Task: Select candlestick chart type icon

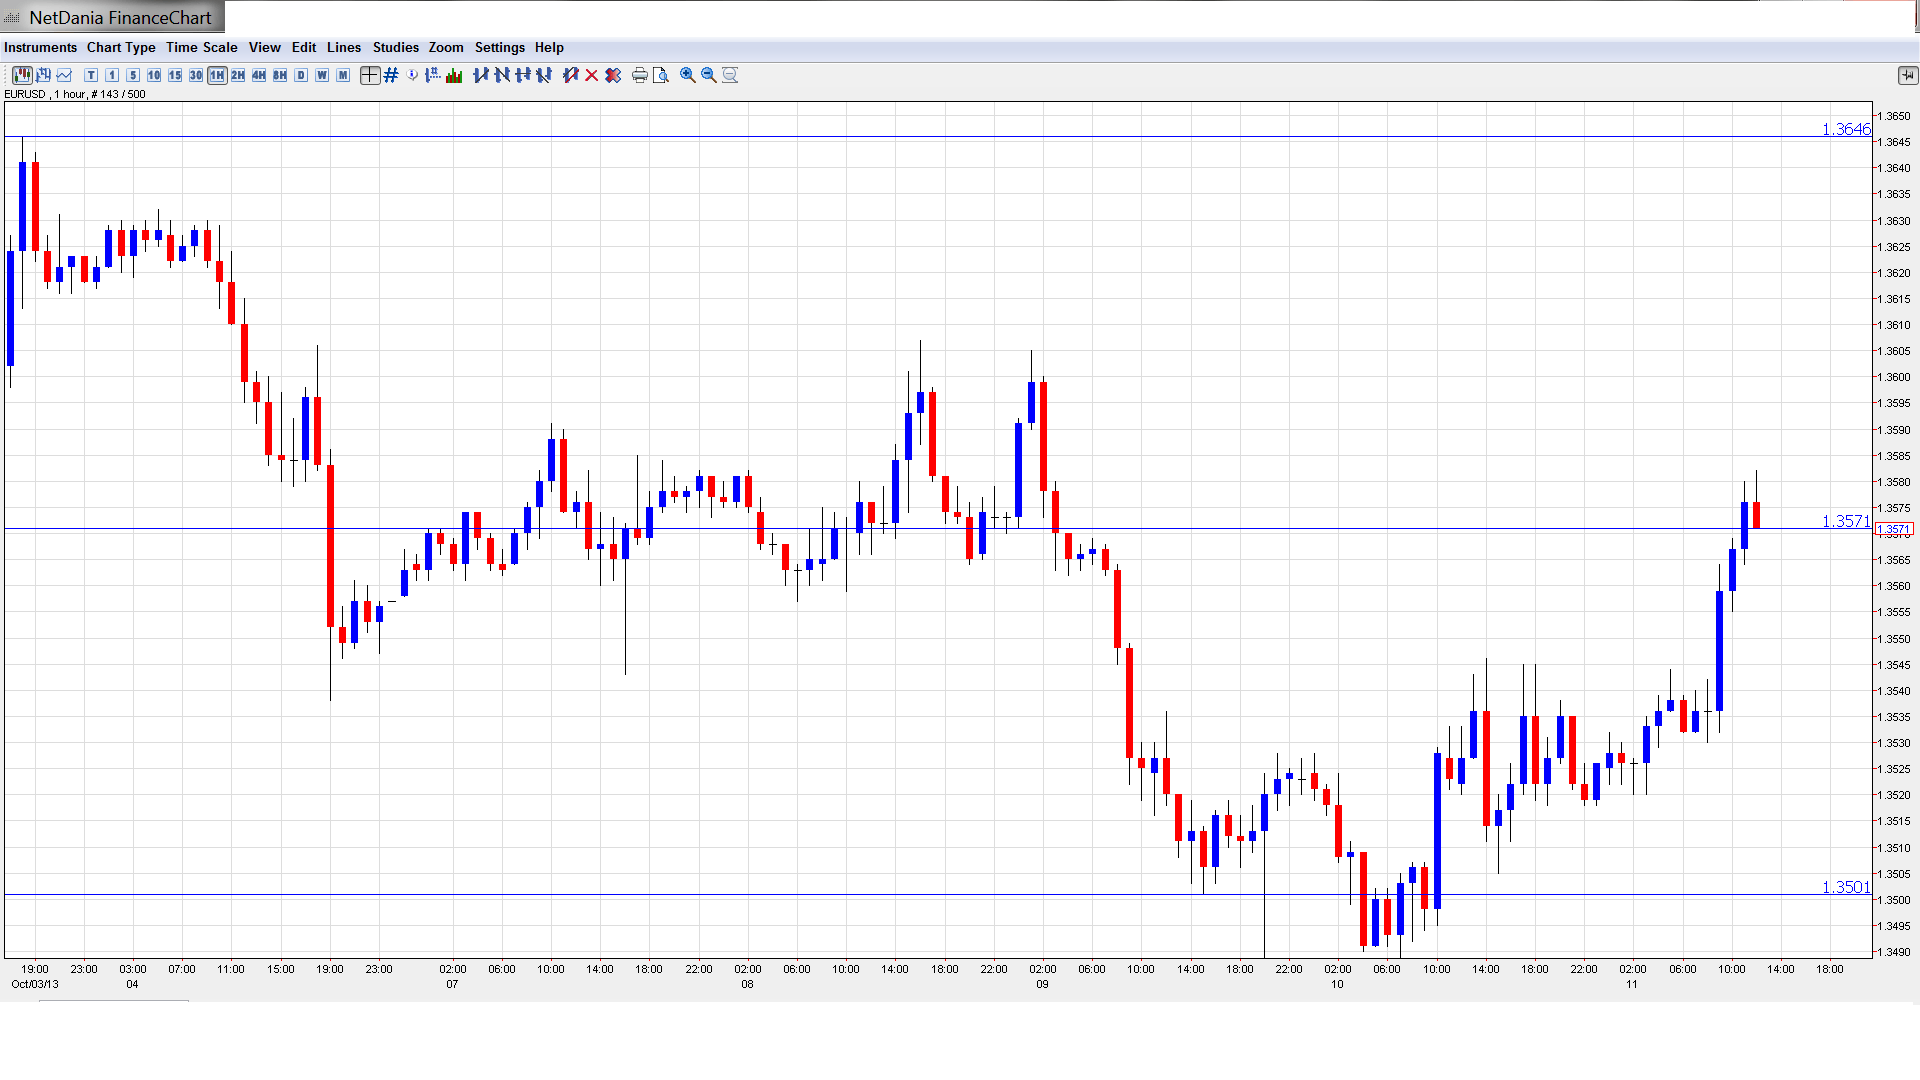Action: click(22, 75)
